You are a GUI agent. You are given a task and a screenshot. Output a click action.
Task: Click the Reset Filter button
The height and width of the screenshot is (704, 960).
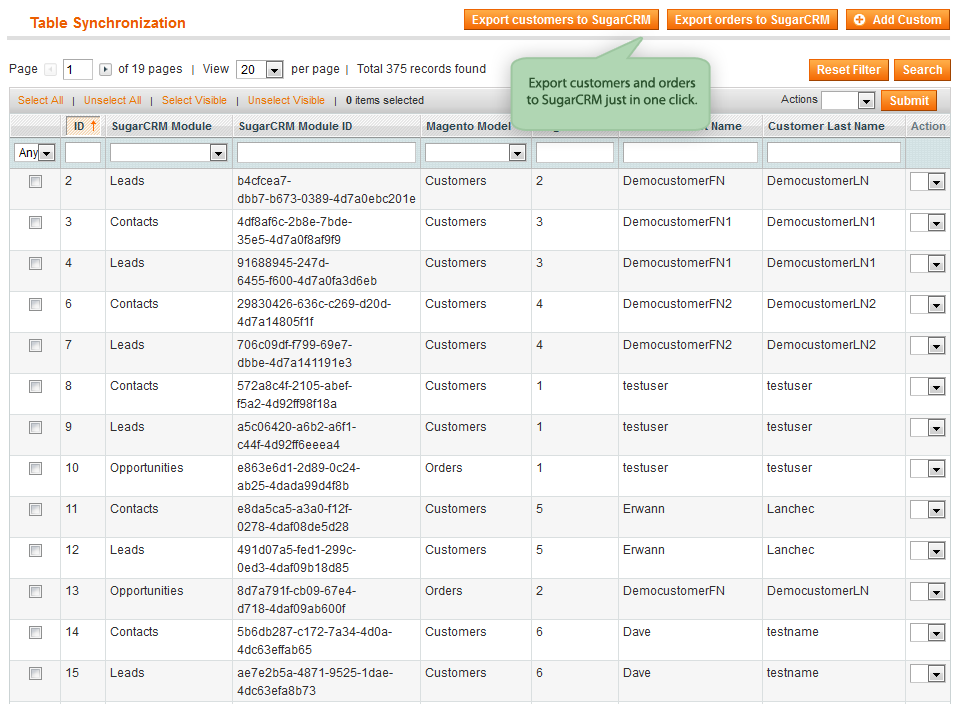tap(849, 70)
